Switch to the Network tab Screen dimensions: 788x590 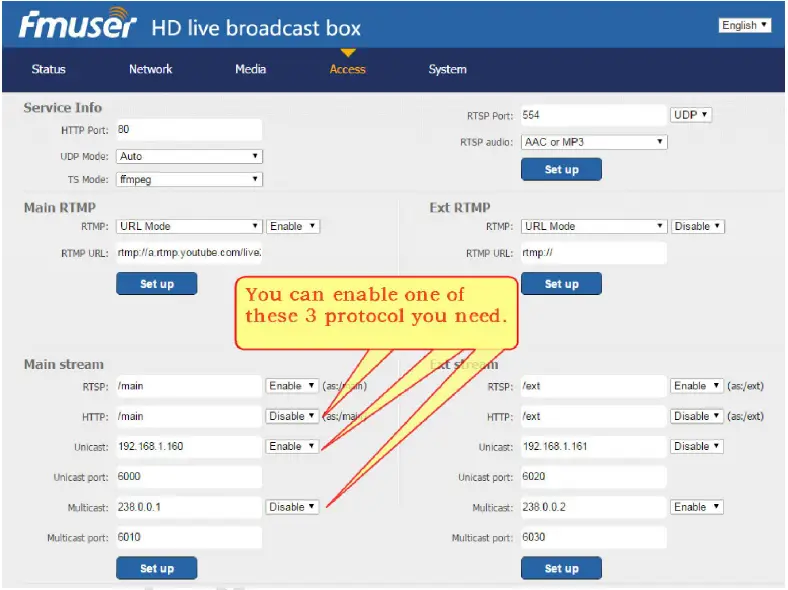click(150, 69)
